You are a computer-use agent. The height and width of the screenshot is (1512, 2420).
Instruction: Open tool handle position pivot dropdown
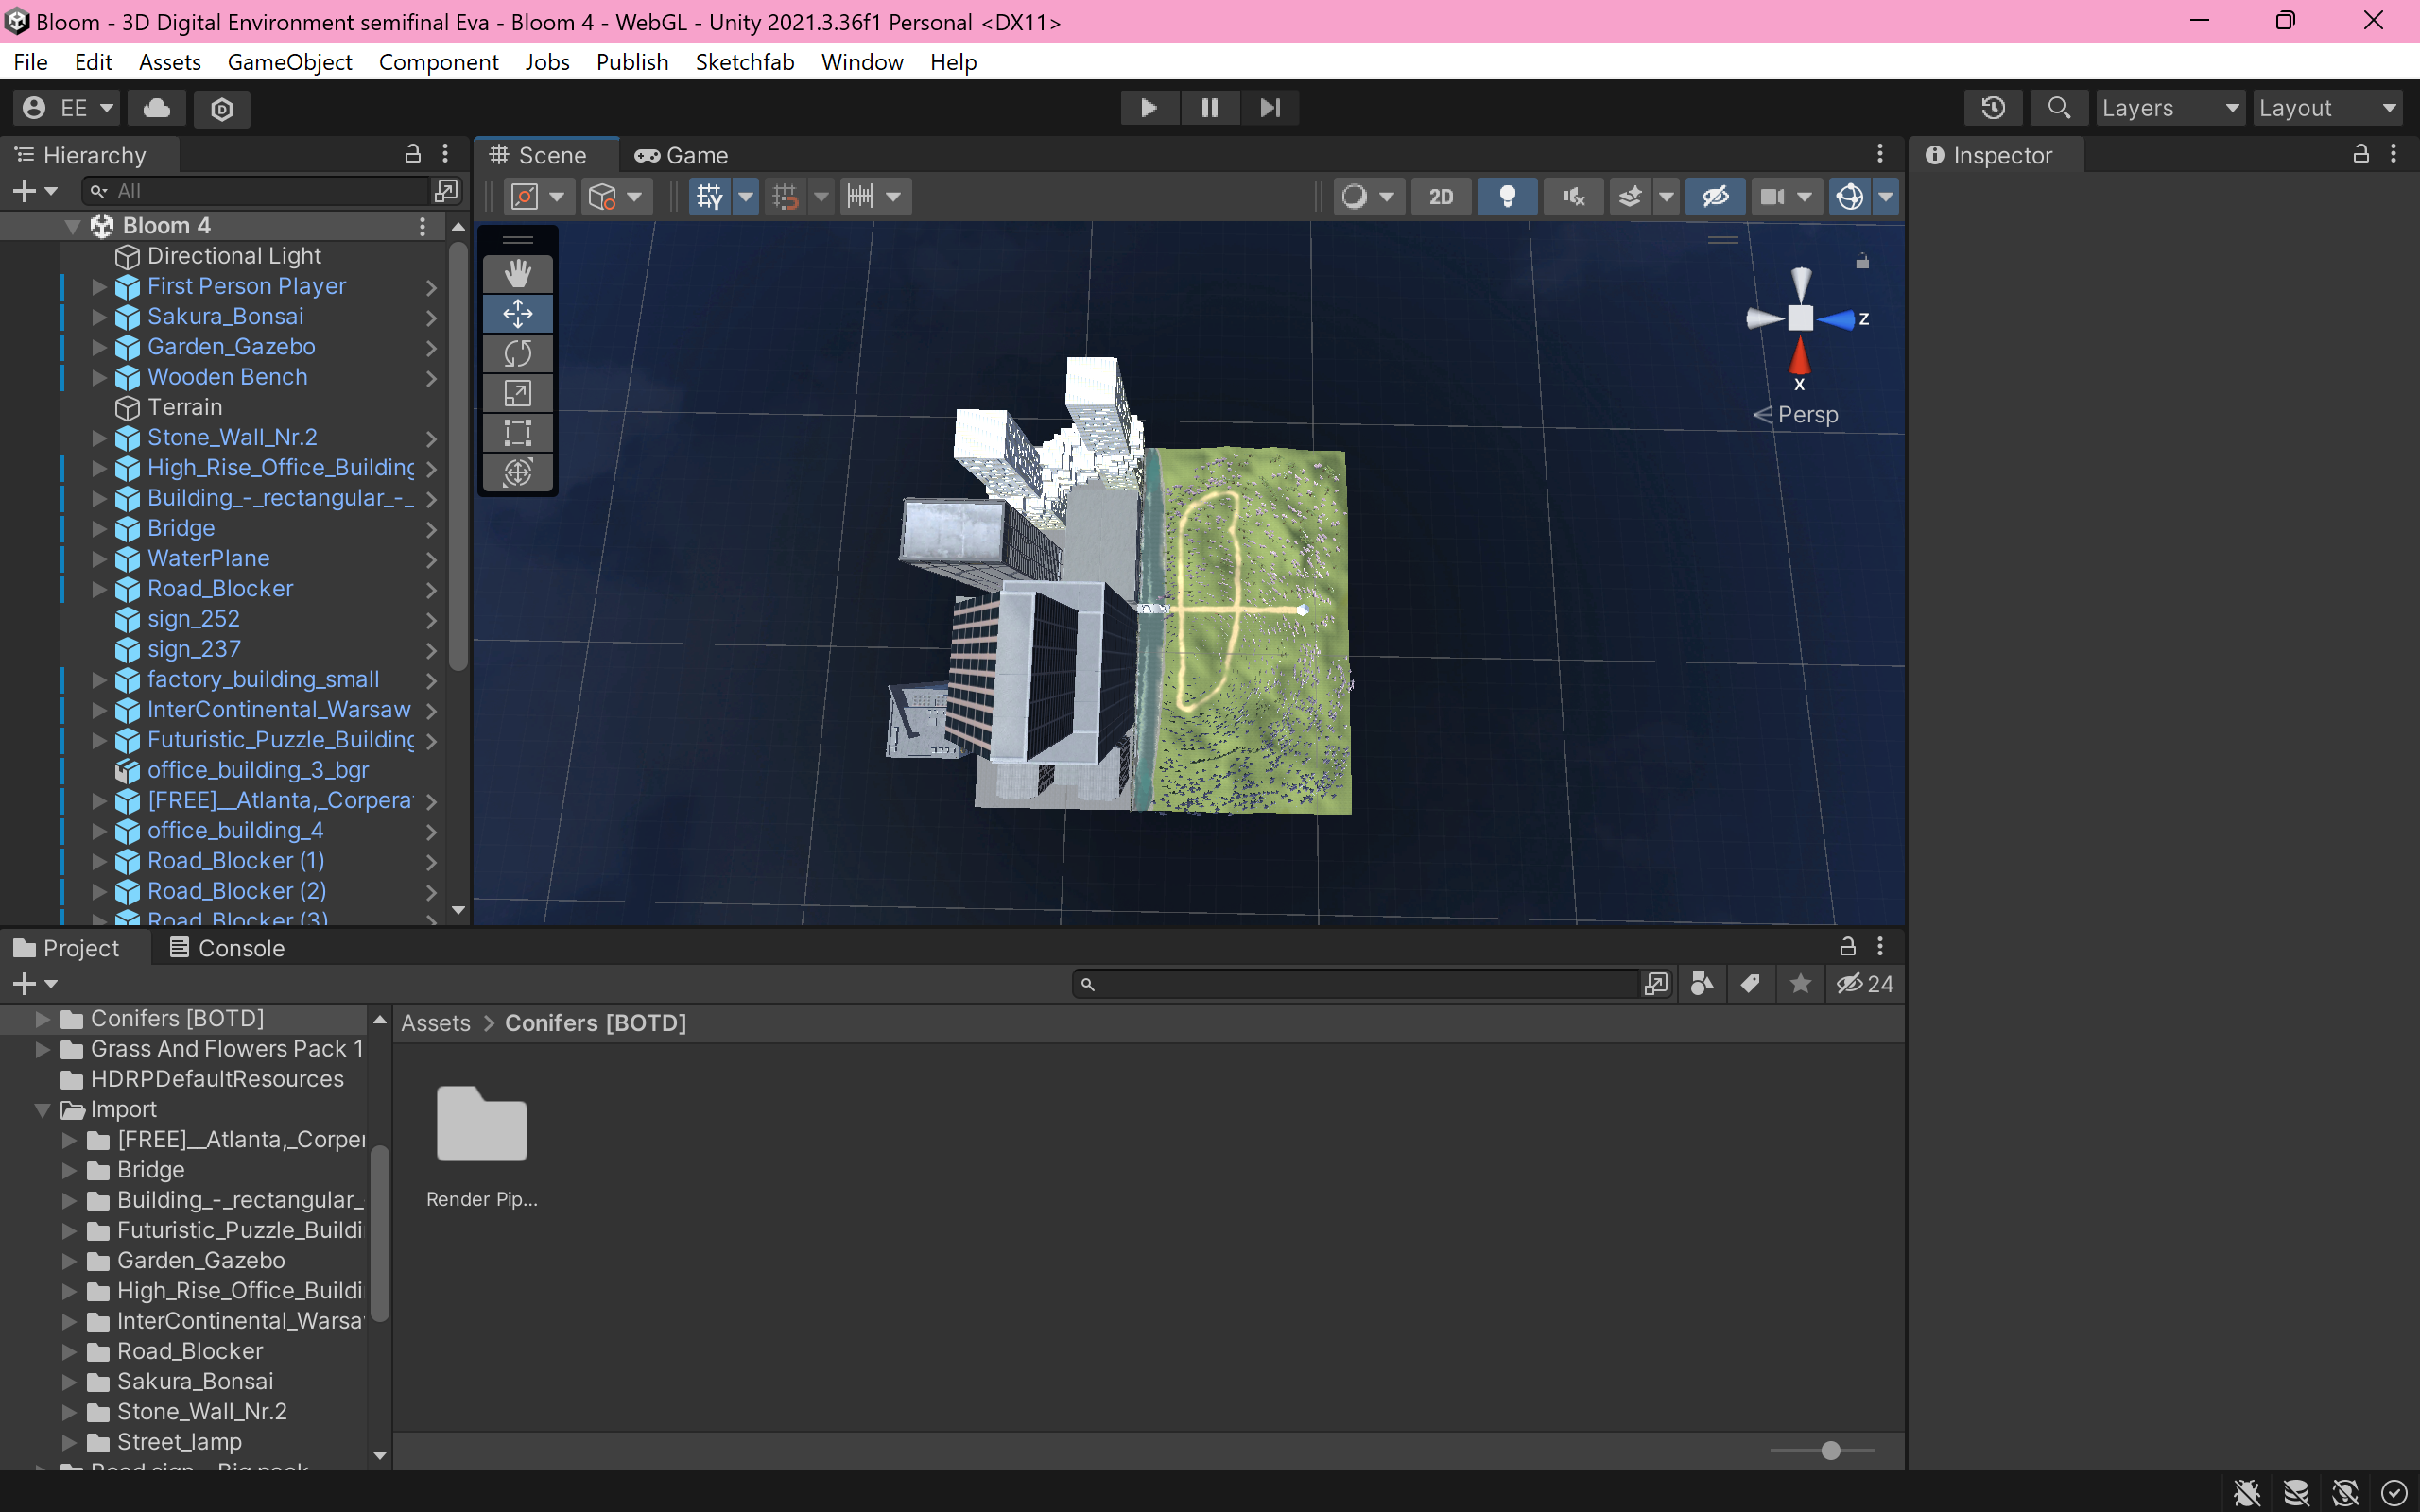point(538,196)
